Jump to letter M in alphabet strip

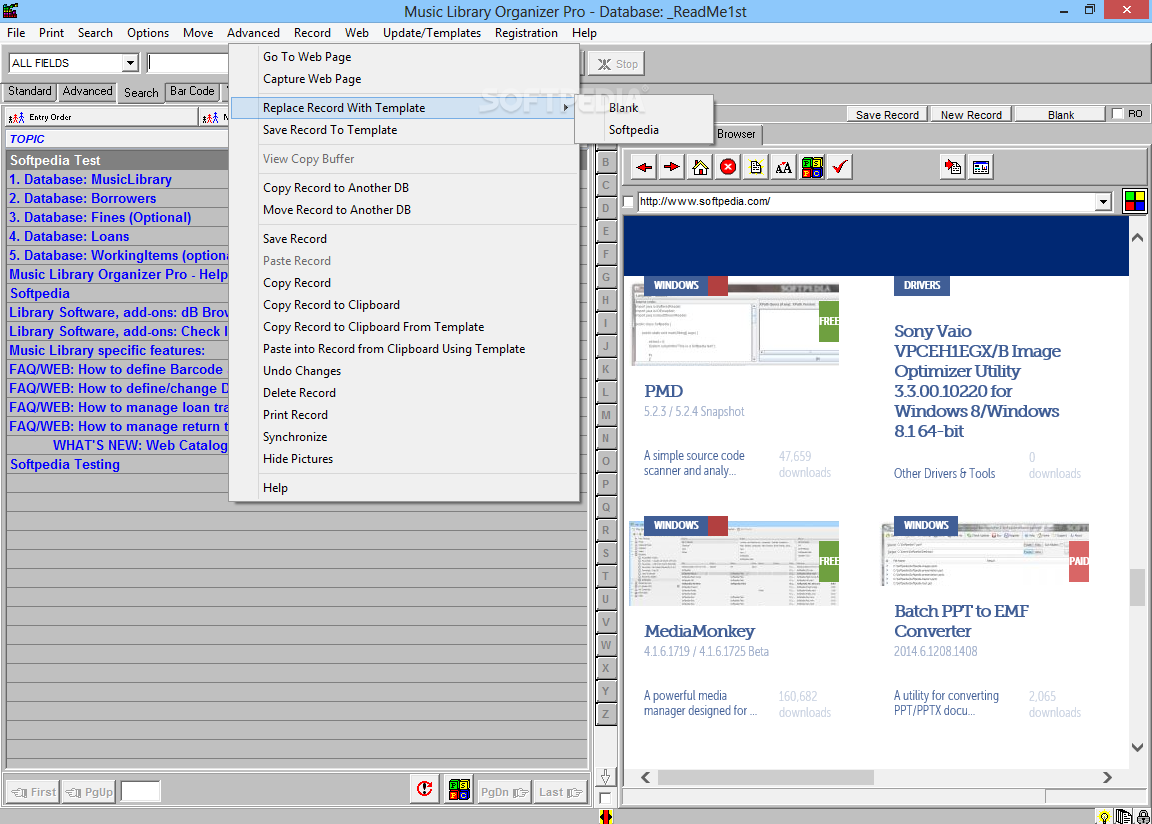(x=605, y=415)
